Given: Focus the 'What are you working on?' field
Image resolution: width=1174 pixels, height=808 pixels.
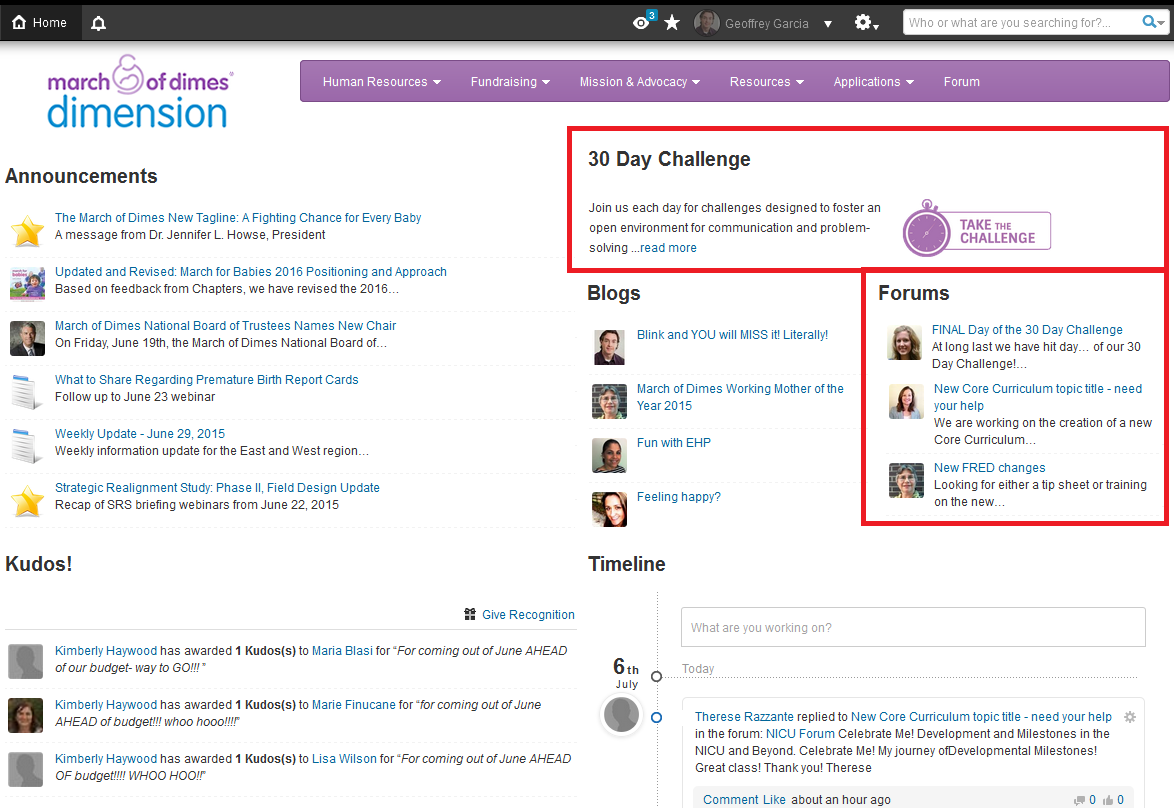Looking at the screenshot, I should click(x=912, y=628).
